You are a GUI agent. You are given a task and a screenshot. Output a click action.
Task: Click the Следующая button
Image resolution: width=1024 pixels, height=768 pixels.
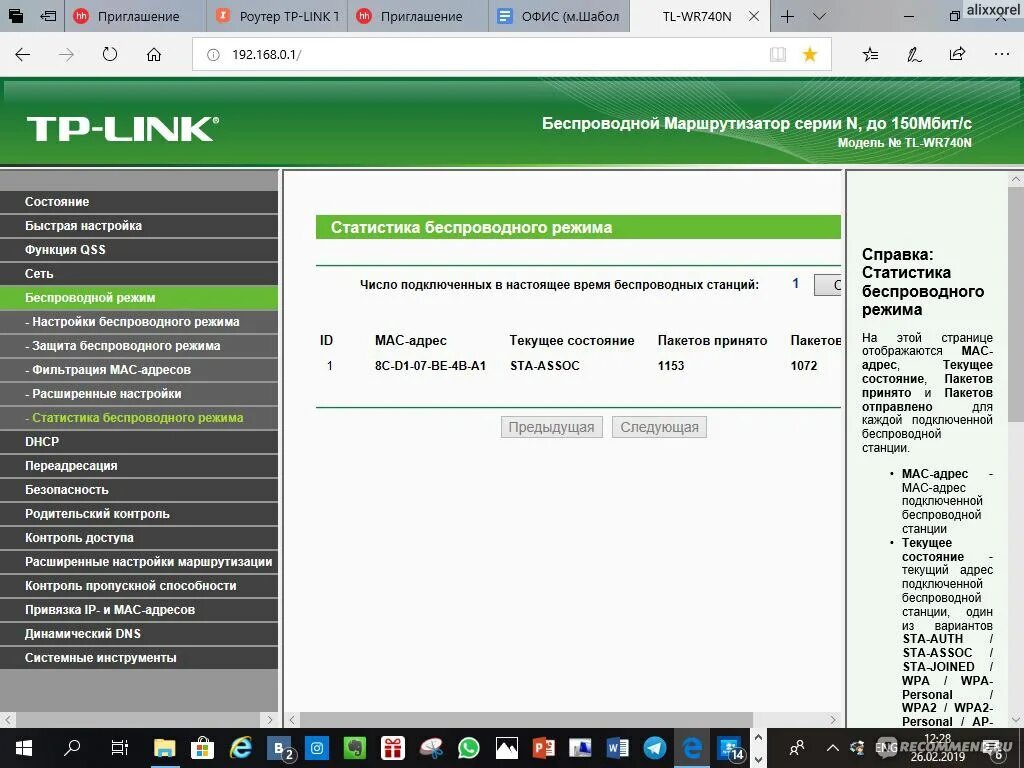pos(660,428)
